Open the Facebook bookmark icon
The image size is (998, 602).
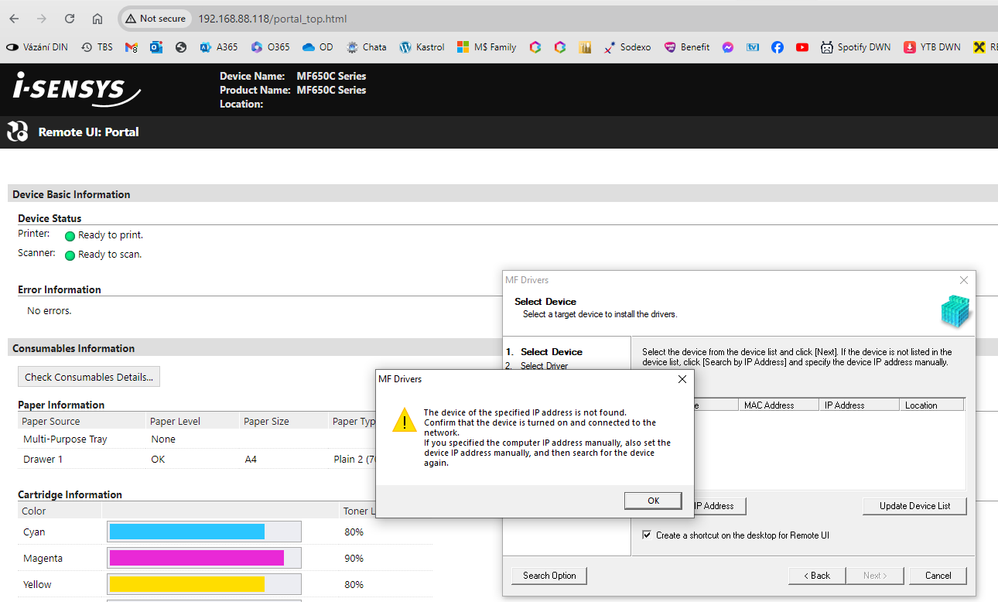pyautogui.click(x=777, y=47)
